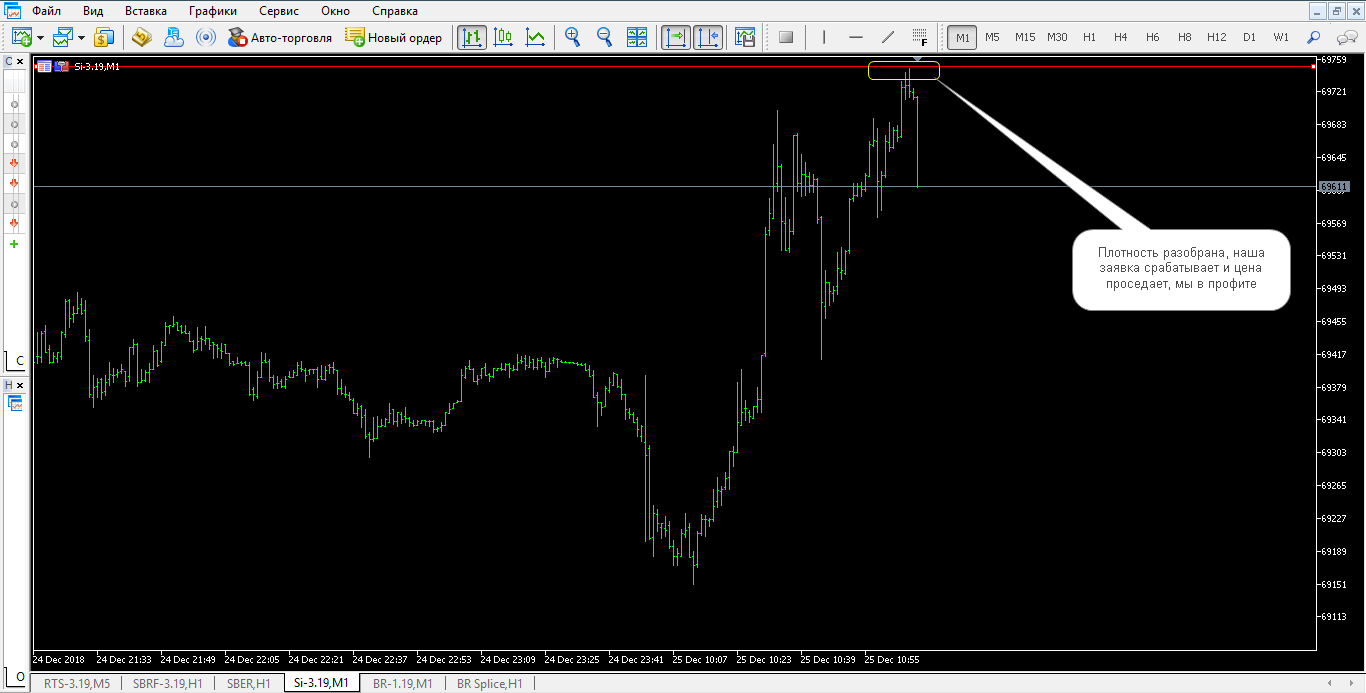Switch to H8 timeframe
Screen dimensions: 1366x693
click(1185, 37)
